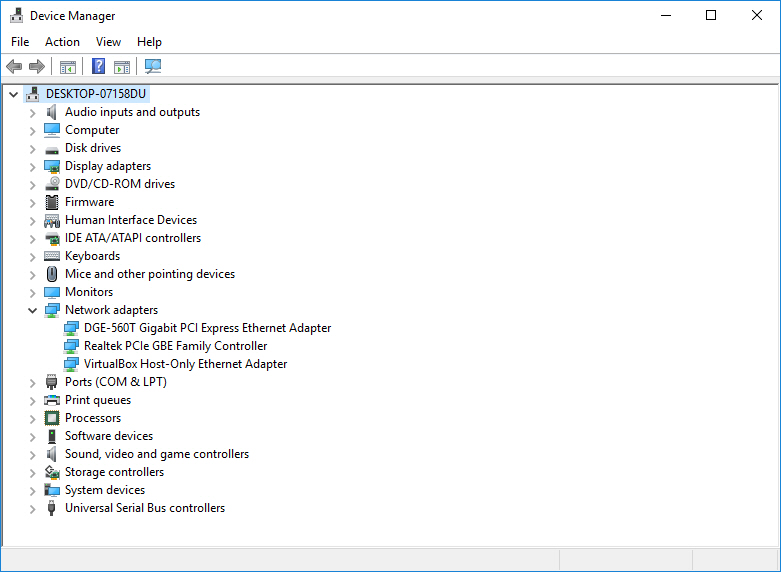The height and width of the screenshot is (572, 781).
Task: Expand Audio inputs and outputs
Action: (33, 113)
